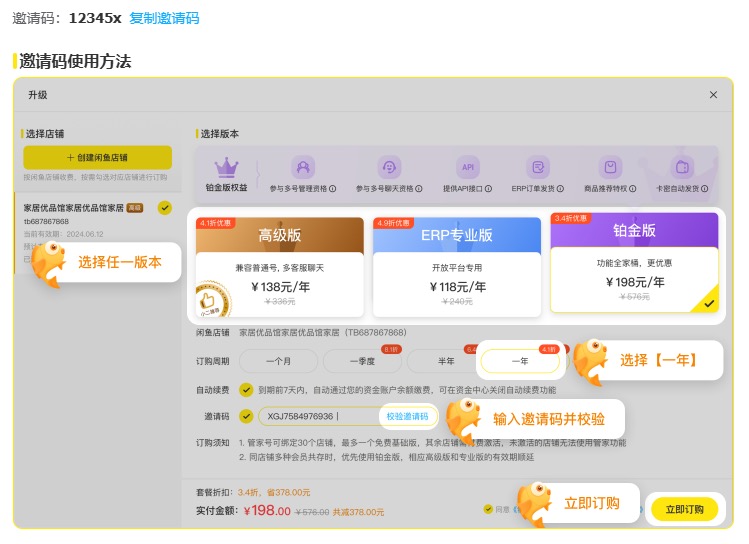Open info icon next to 商品推荐特权
This screenshot has height=544, width=749.
coord(632,189)
